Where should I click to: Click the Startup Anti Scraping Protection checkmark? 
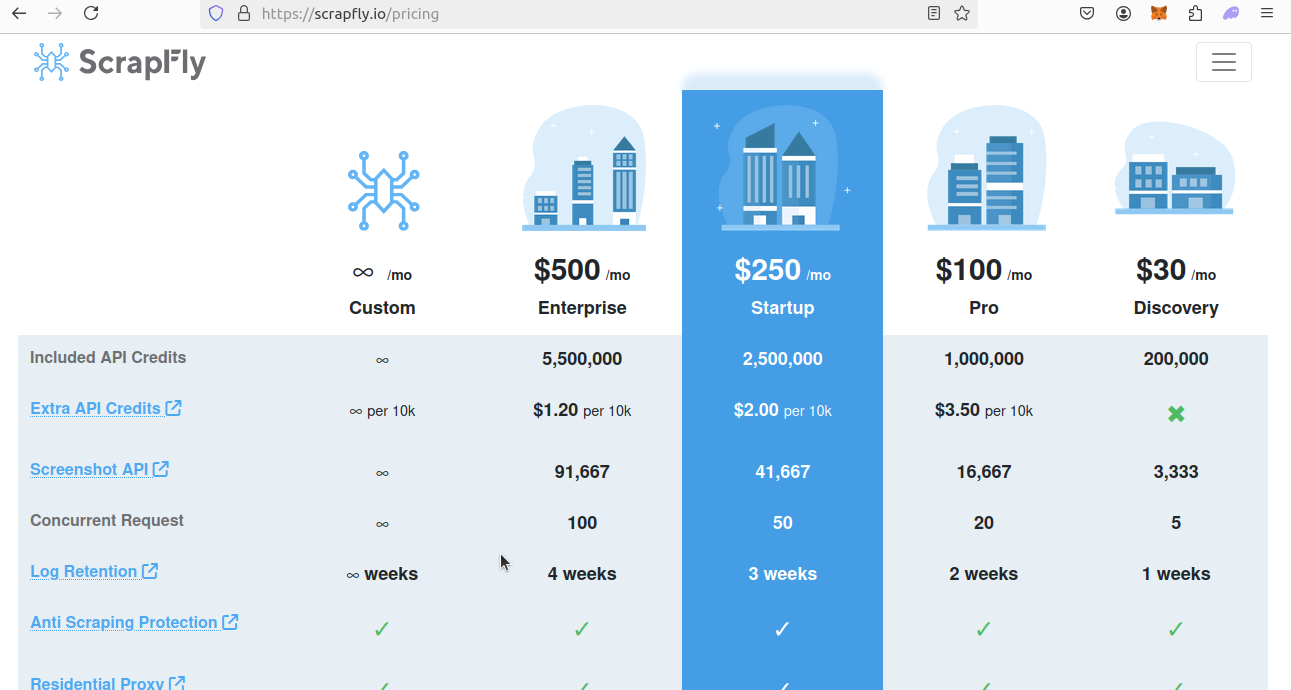[x=783, y=629]
